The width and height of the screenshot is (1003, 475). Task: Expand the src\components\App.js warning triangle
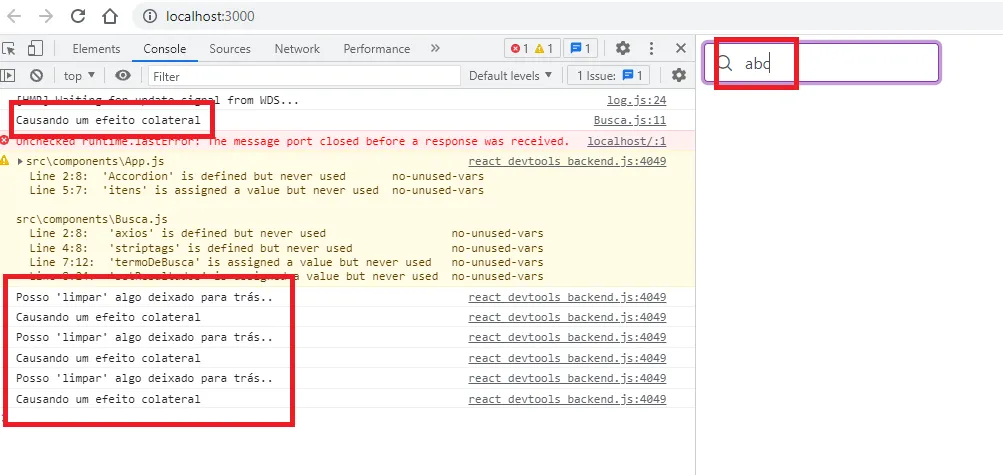coord(20,162)
